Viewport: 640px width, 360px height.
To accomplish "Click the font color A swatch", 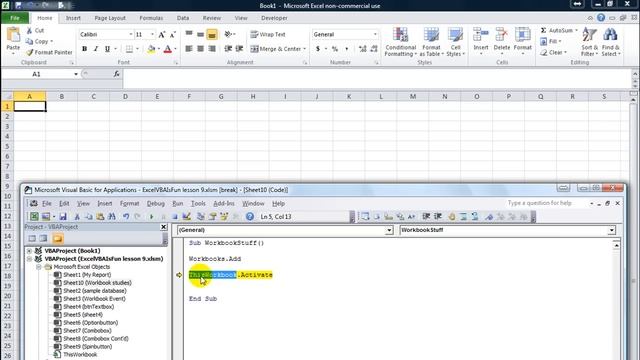I will [x=167, y=49].
